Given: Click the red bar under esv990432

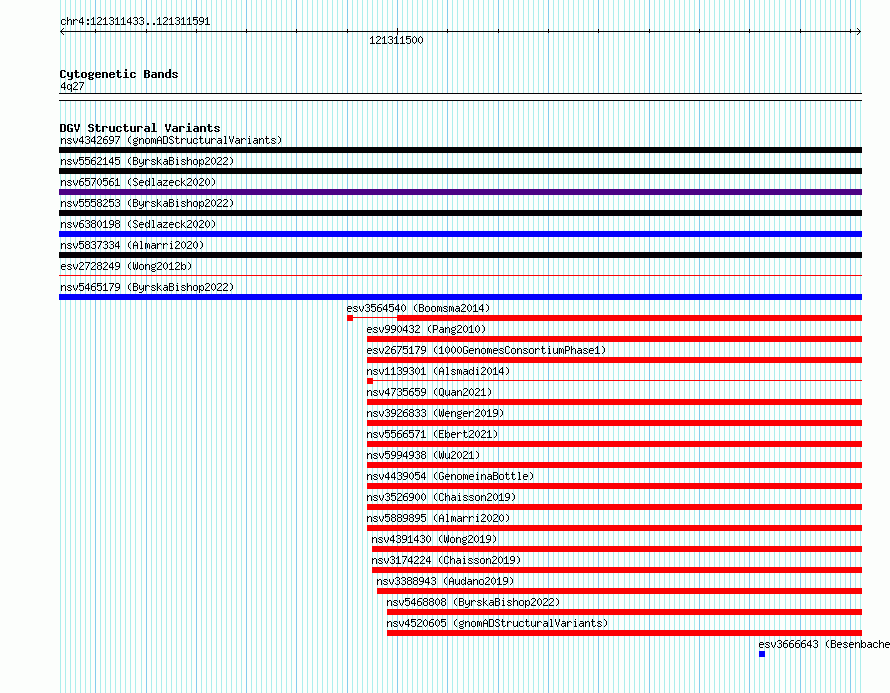Looking at the screenshot, I should click(x=614, y=339).
